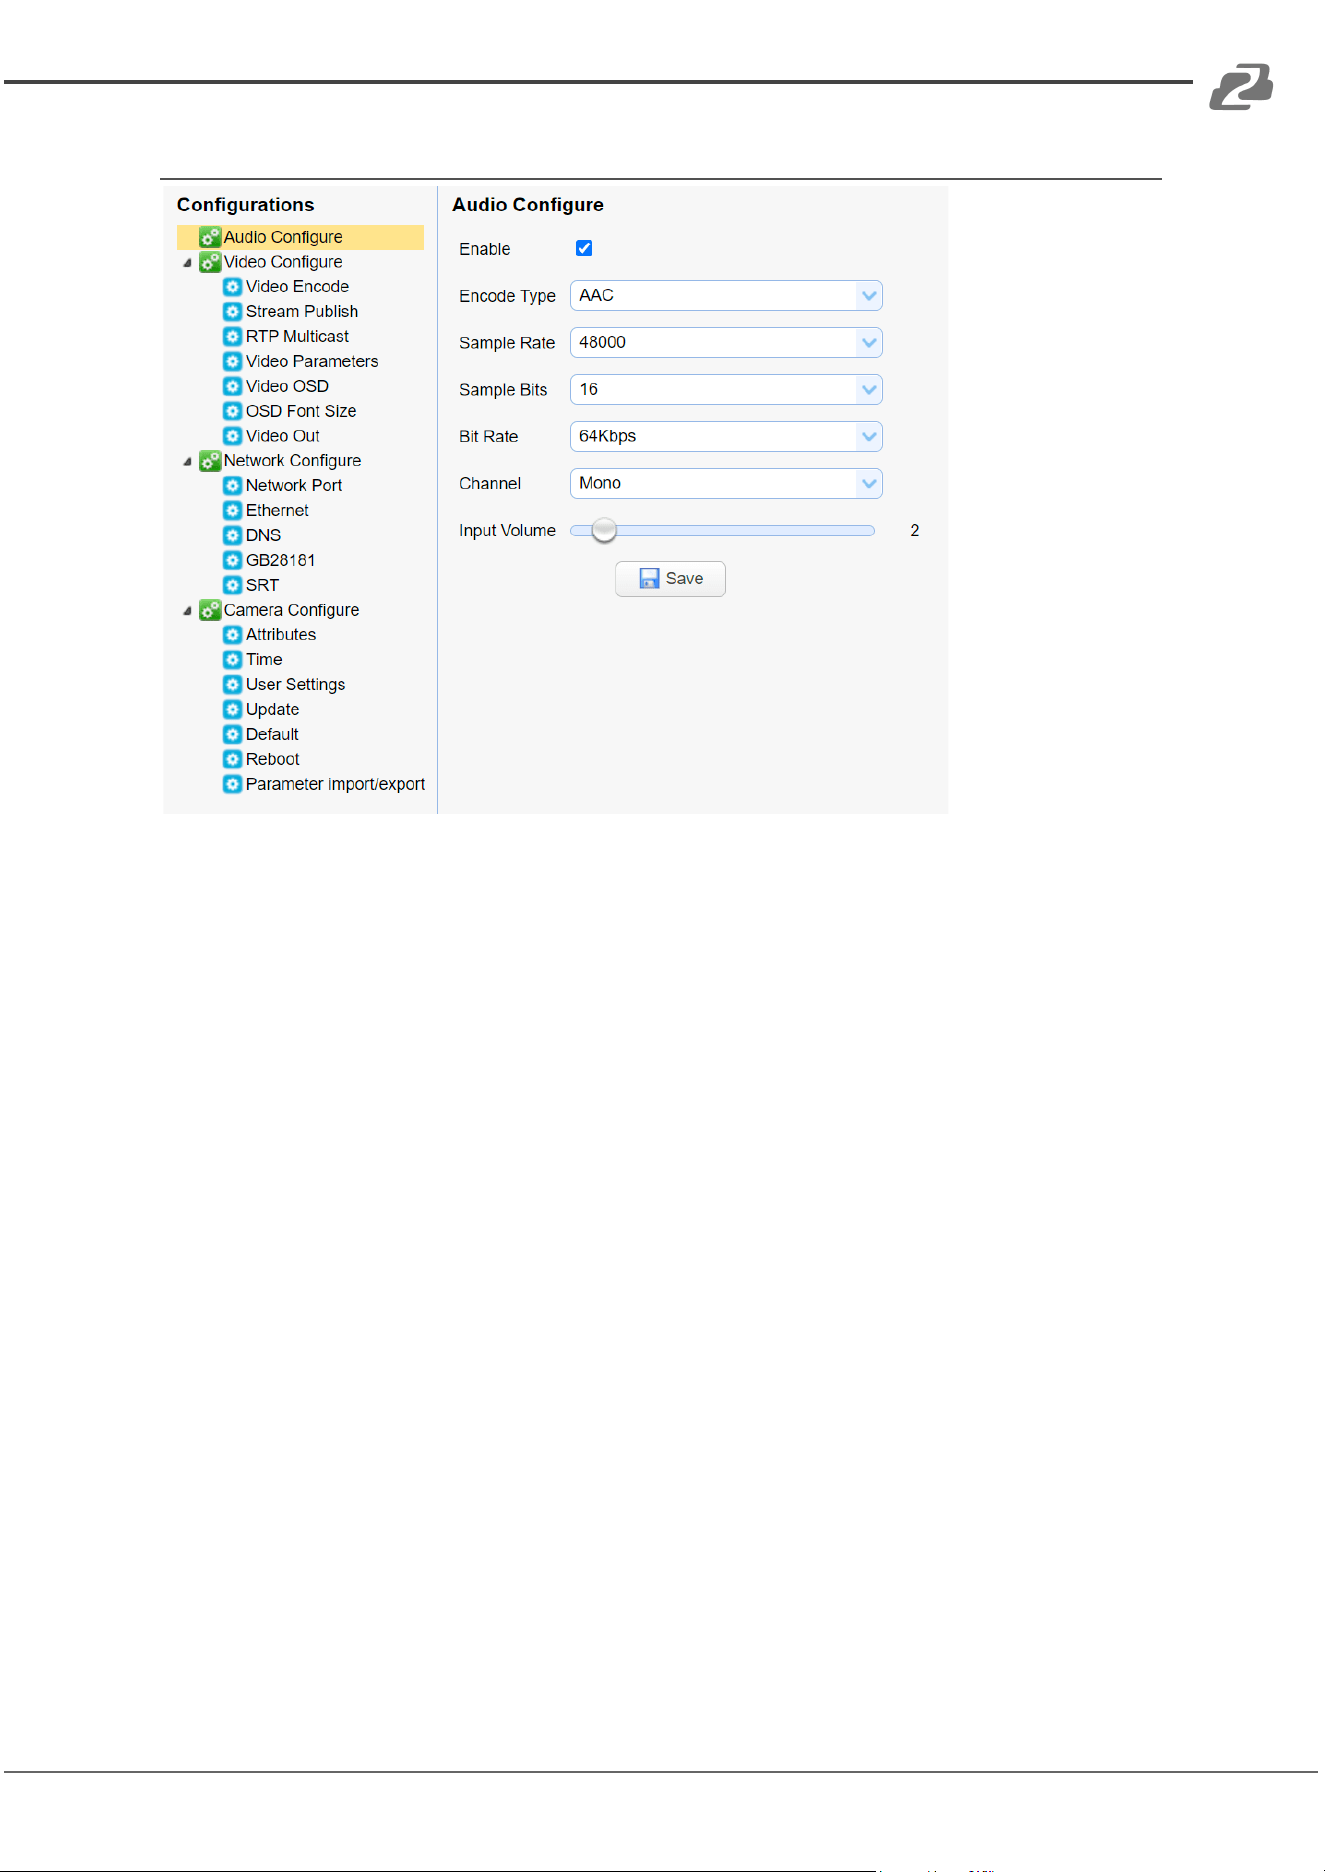Image resolution: width=1325 pixels, height=1872 pixels.
Task: Click the Parameter import/export icon
Action: coord(232,784)
